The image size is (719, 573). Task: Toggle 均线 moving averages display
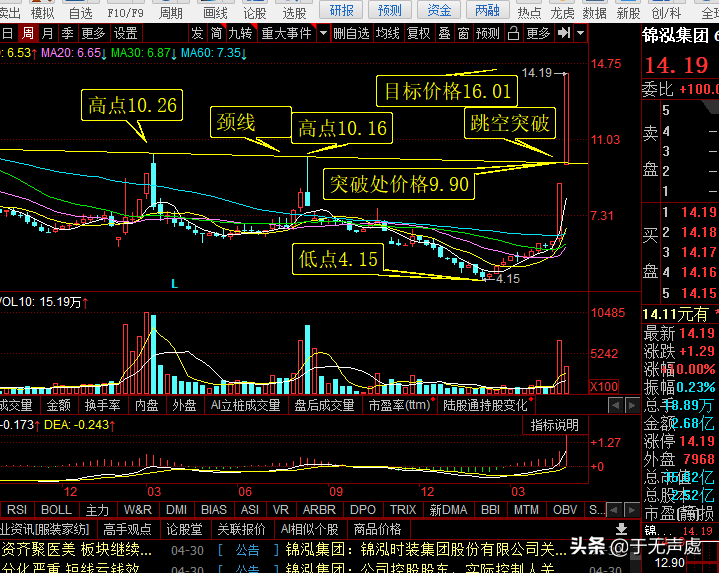click(387, 33)
